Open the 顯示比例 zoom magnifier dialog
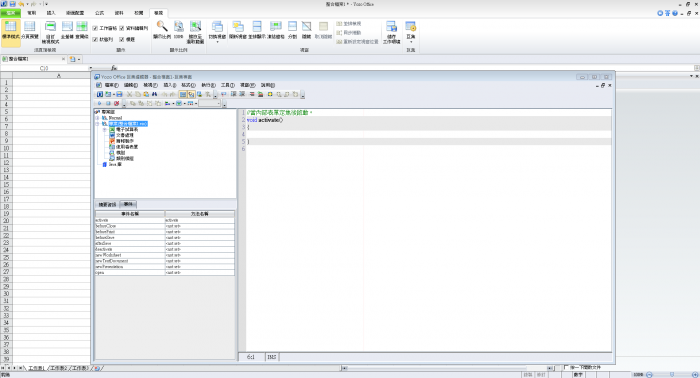700x378 pixels. pyautogui.click(x=162, y=30)
